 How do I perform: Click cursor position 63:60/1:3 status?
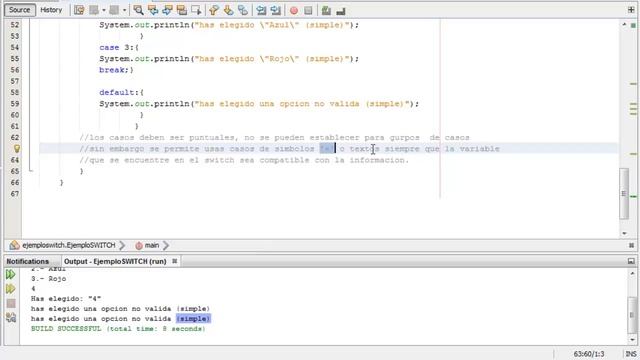589,354
